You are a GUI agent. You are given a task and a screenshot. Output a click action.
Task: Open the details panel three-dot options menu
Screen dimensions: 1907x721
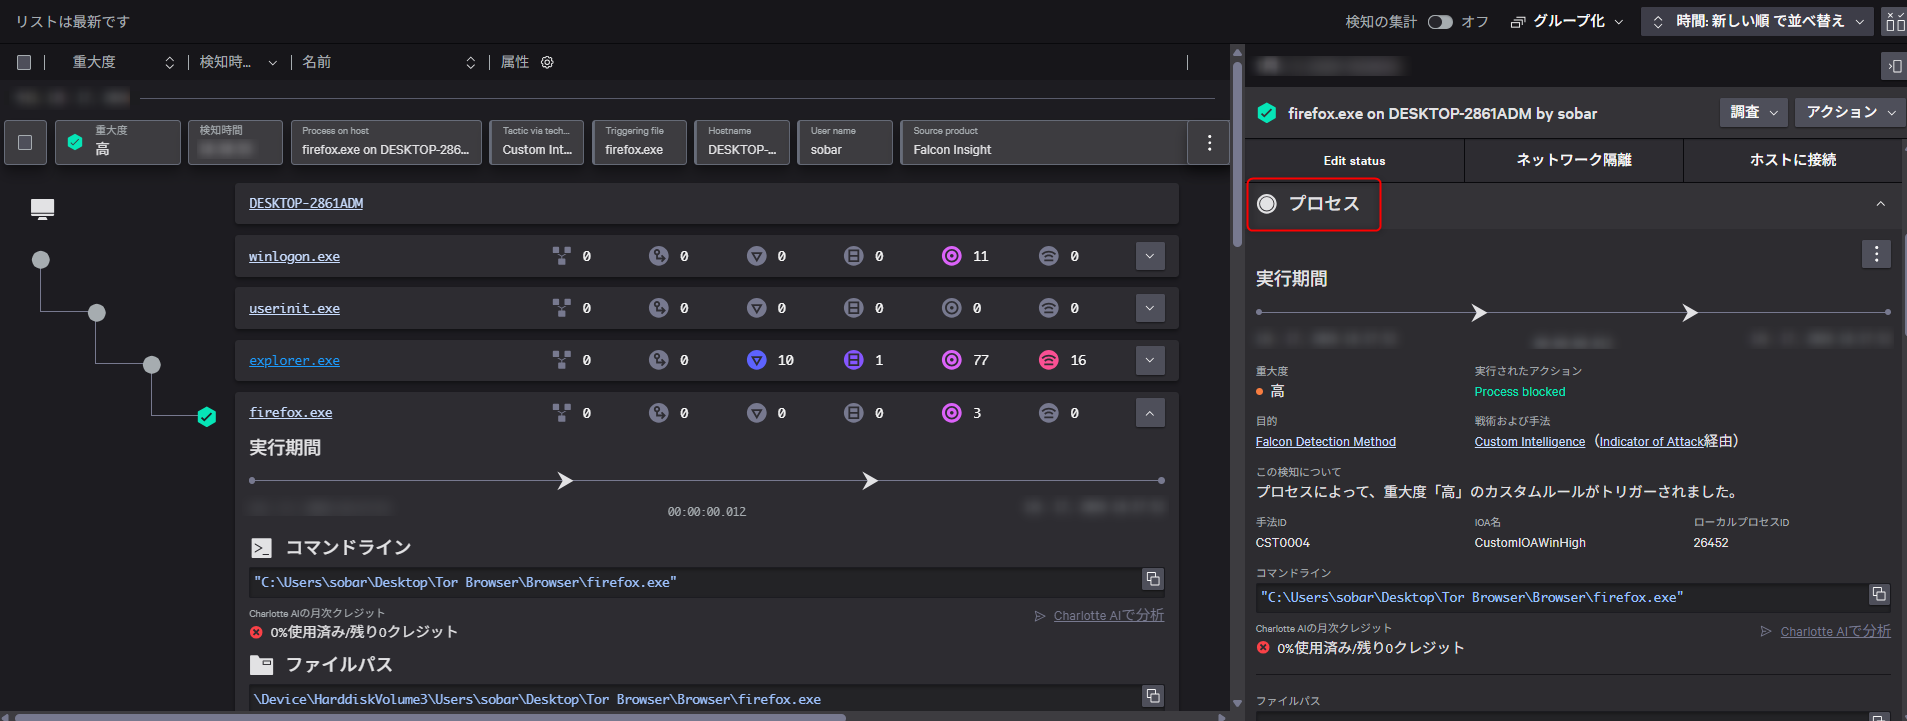point(1876,254)
